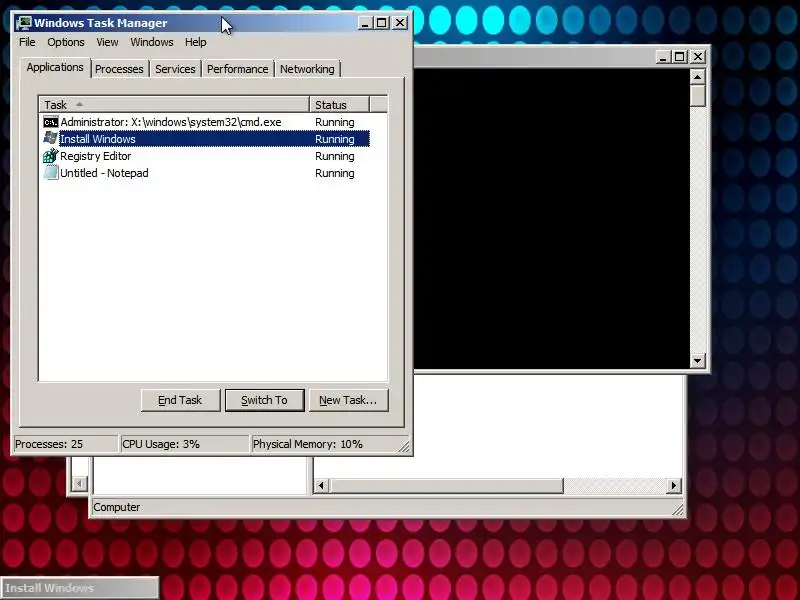Open the File menu
This screenshot has height=600, width=800.
(27, 42)
